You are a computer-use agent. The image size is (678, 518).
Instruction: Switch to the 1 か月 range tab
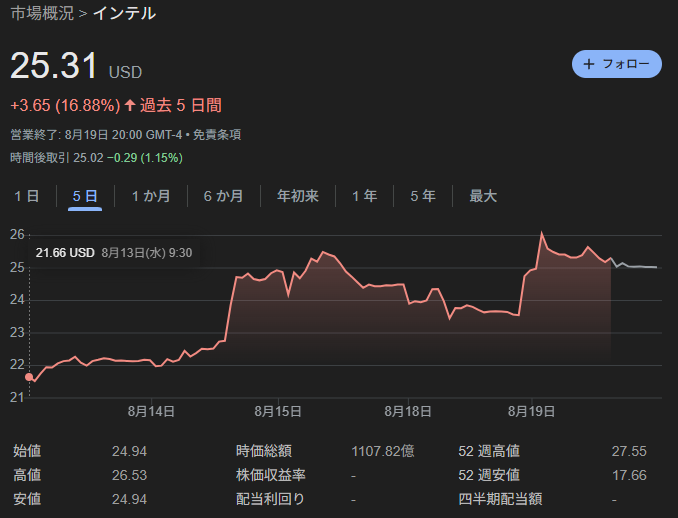[x=151, y=196]
